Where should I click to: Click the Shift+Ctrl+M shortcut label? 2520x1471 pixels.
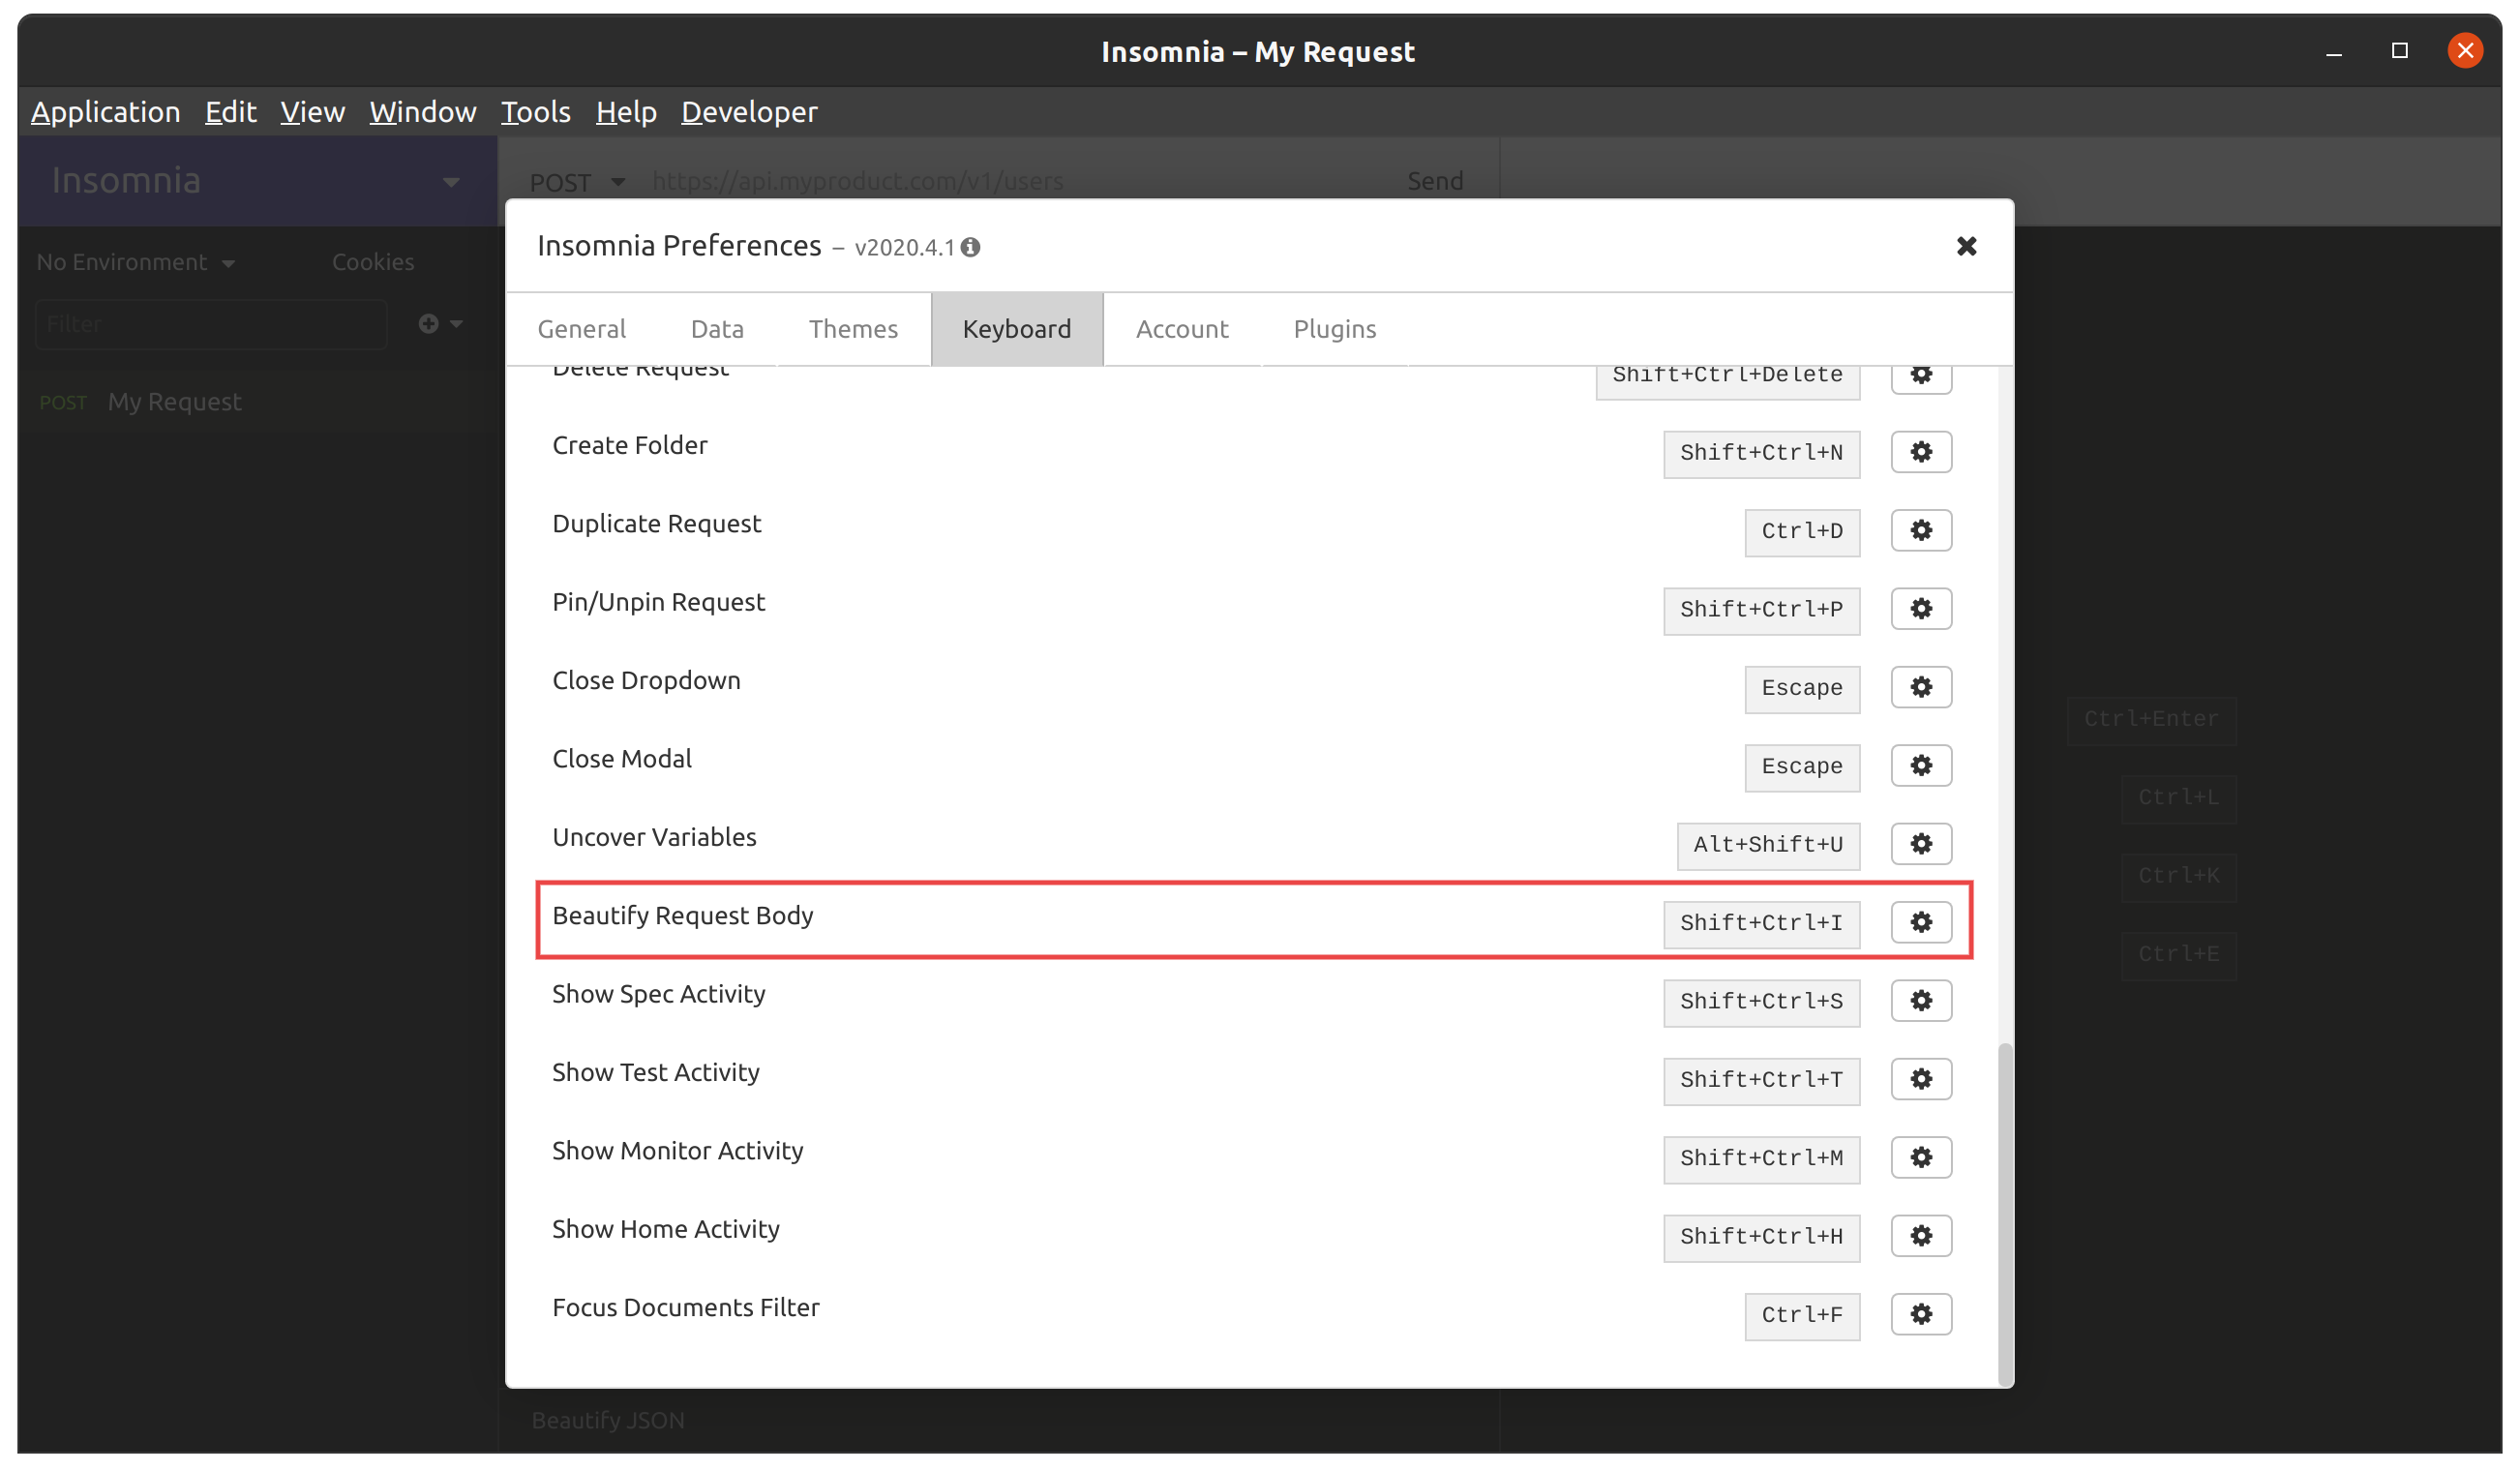[1761, 1158]
